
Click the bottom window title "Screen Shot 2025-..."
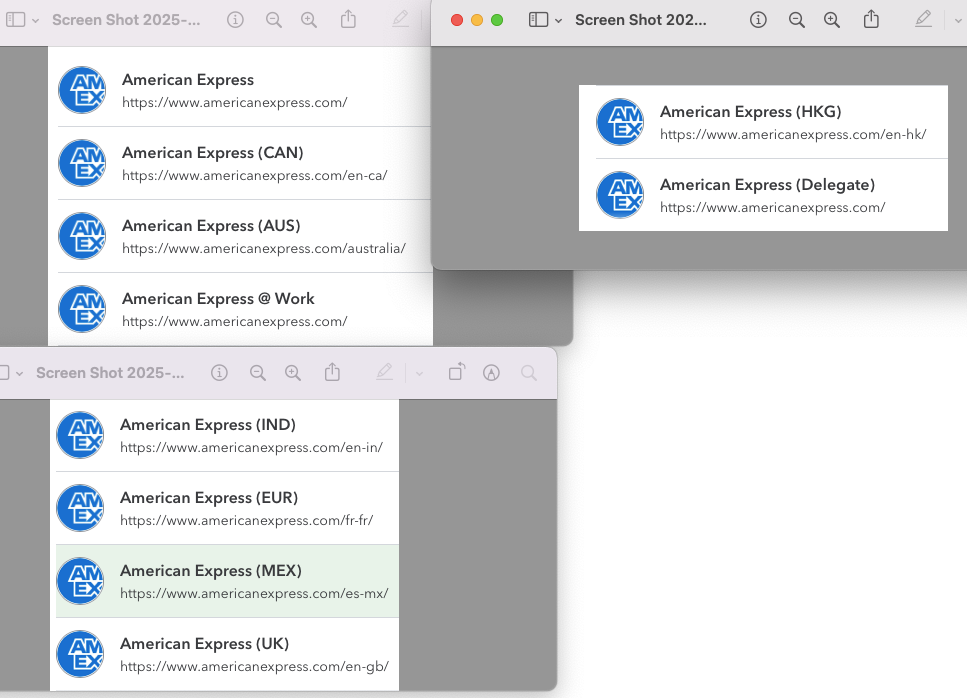[x=110, y=373]
